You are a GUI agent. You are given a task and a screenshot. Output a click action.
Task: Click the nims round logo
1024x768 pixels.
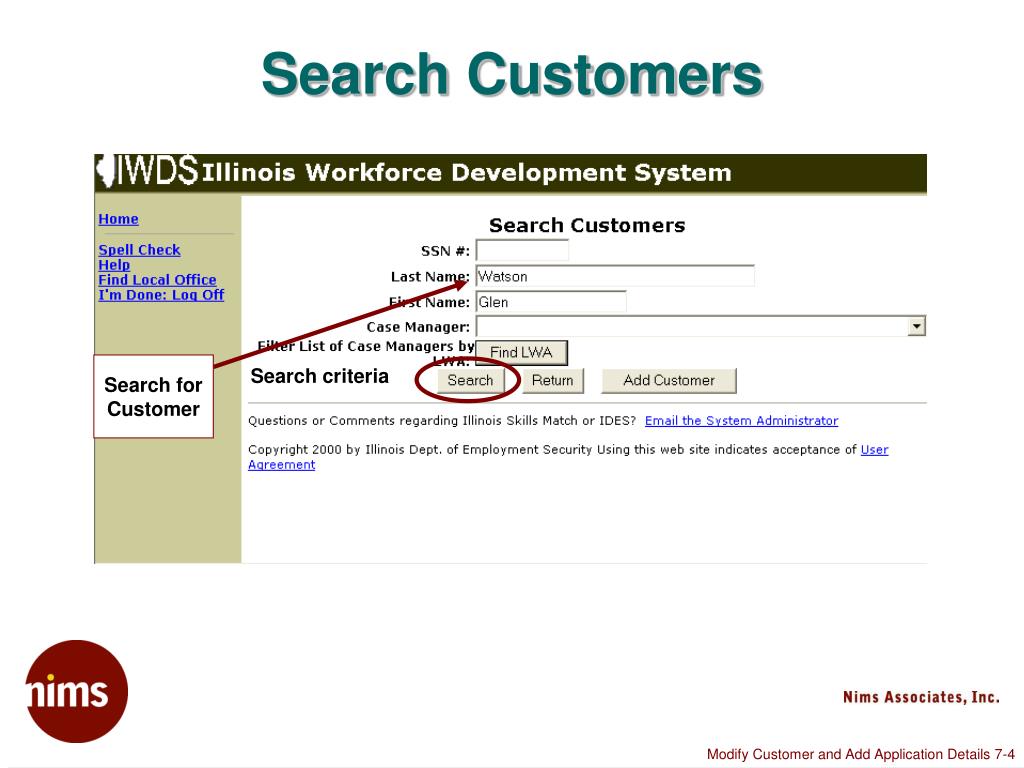[76, 691]
